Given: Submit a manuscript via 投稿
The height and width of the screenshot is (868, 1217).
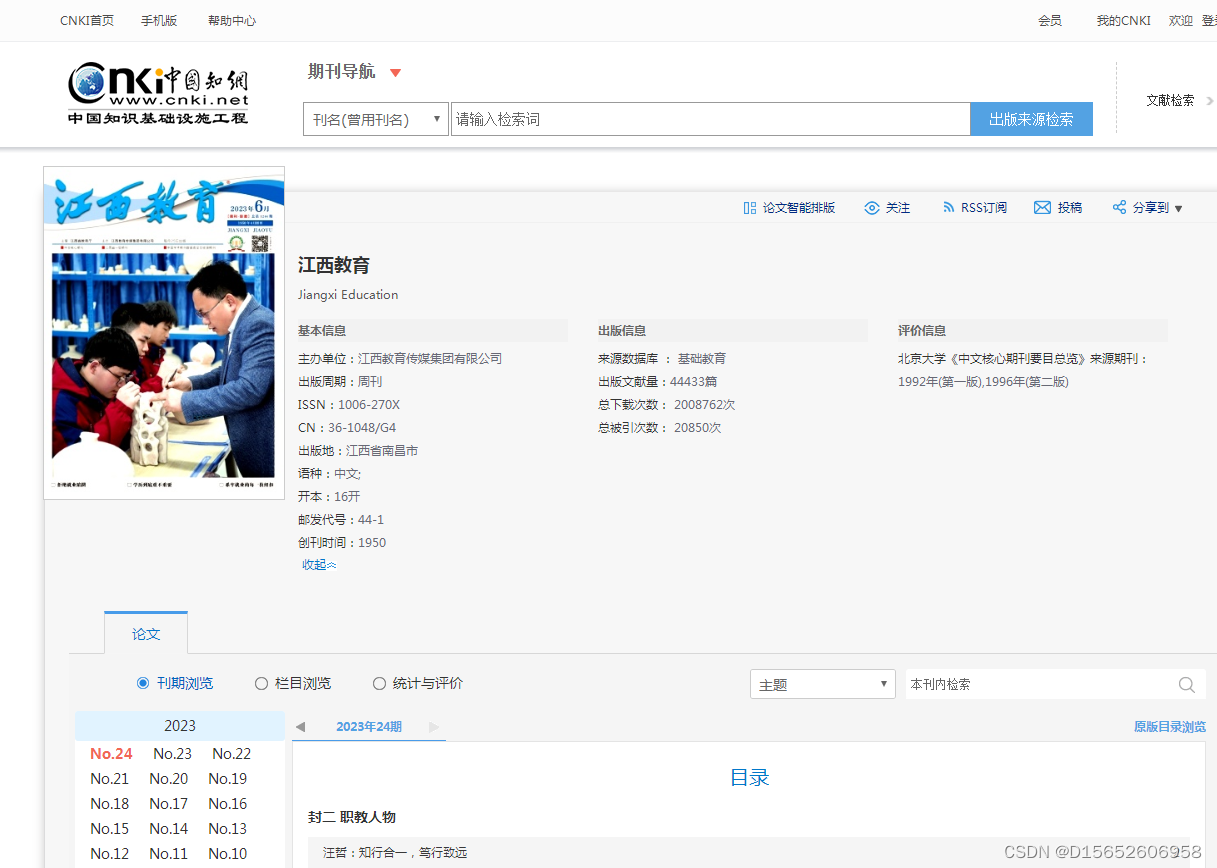Looking at the screenshot, I should (x=1058, y=208).
